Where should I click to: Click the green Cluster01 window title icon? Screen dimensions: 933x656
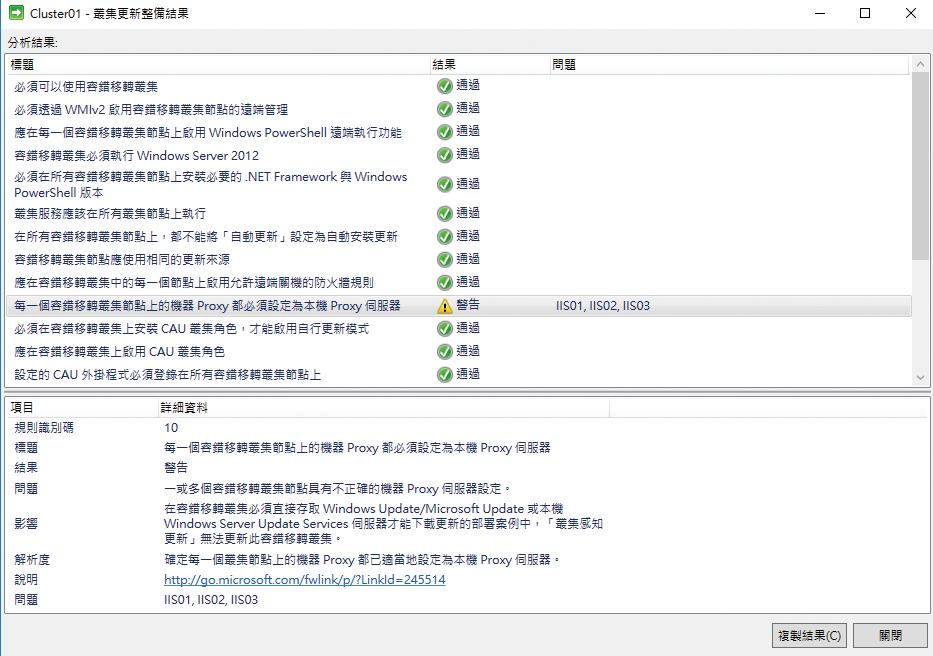point(16,13)
